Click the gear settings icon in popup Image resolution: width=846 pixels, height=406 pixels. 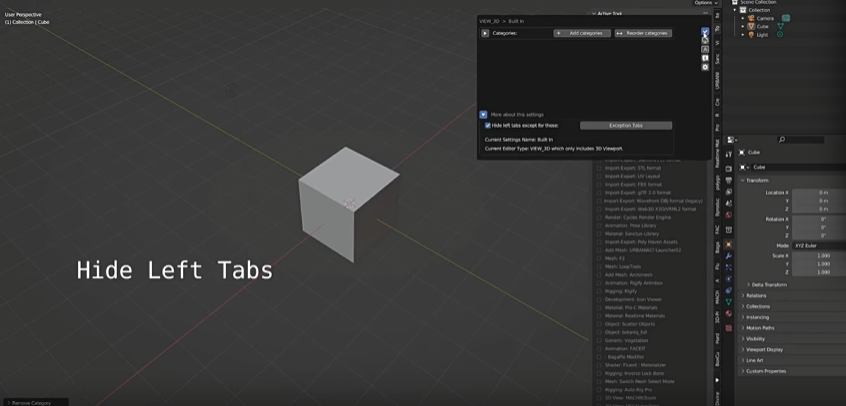tap(705, 67)
